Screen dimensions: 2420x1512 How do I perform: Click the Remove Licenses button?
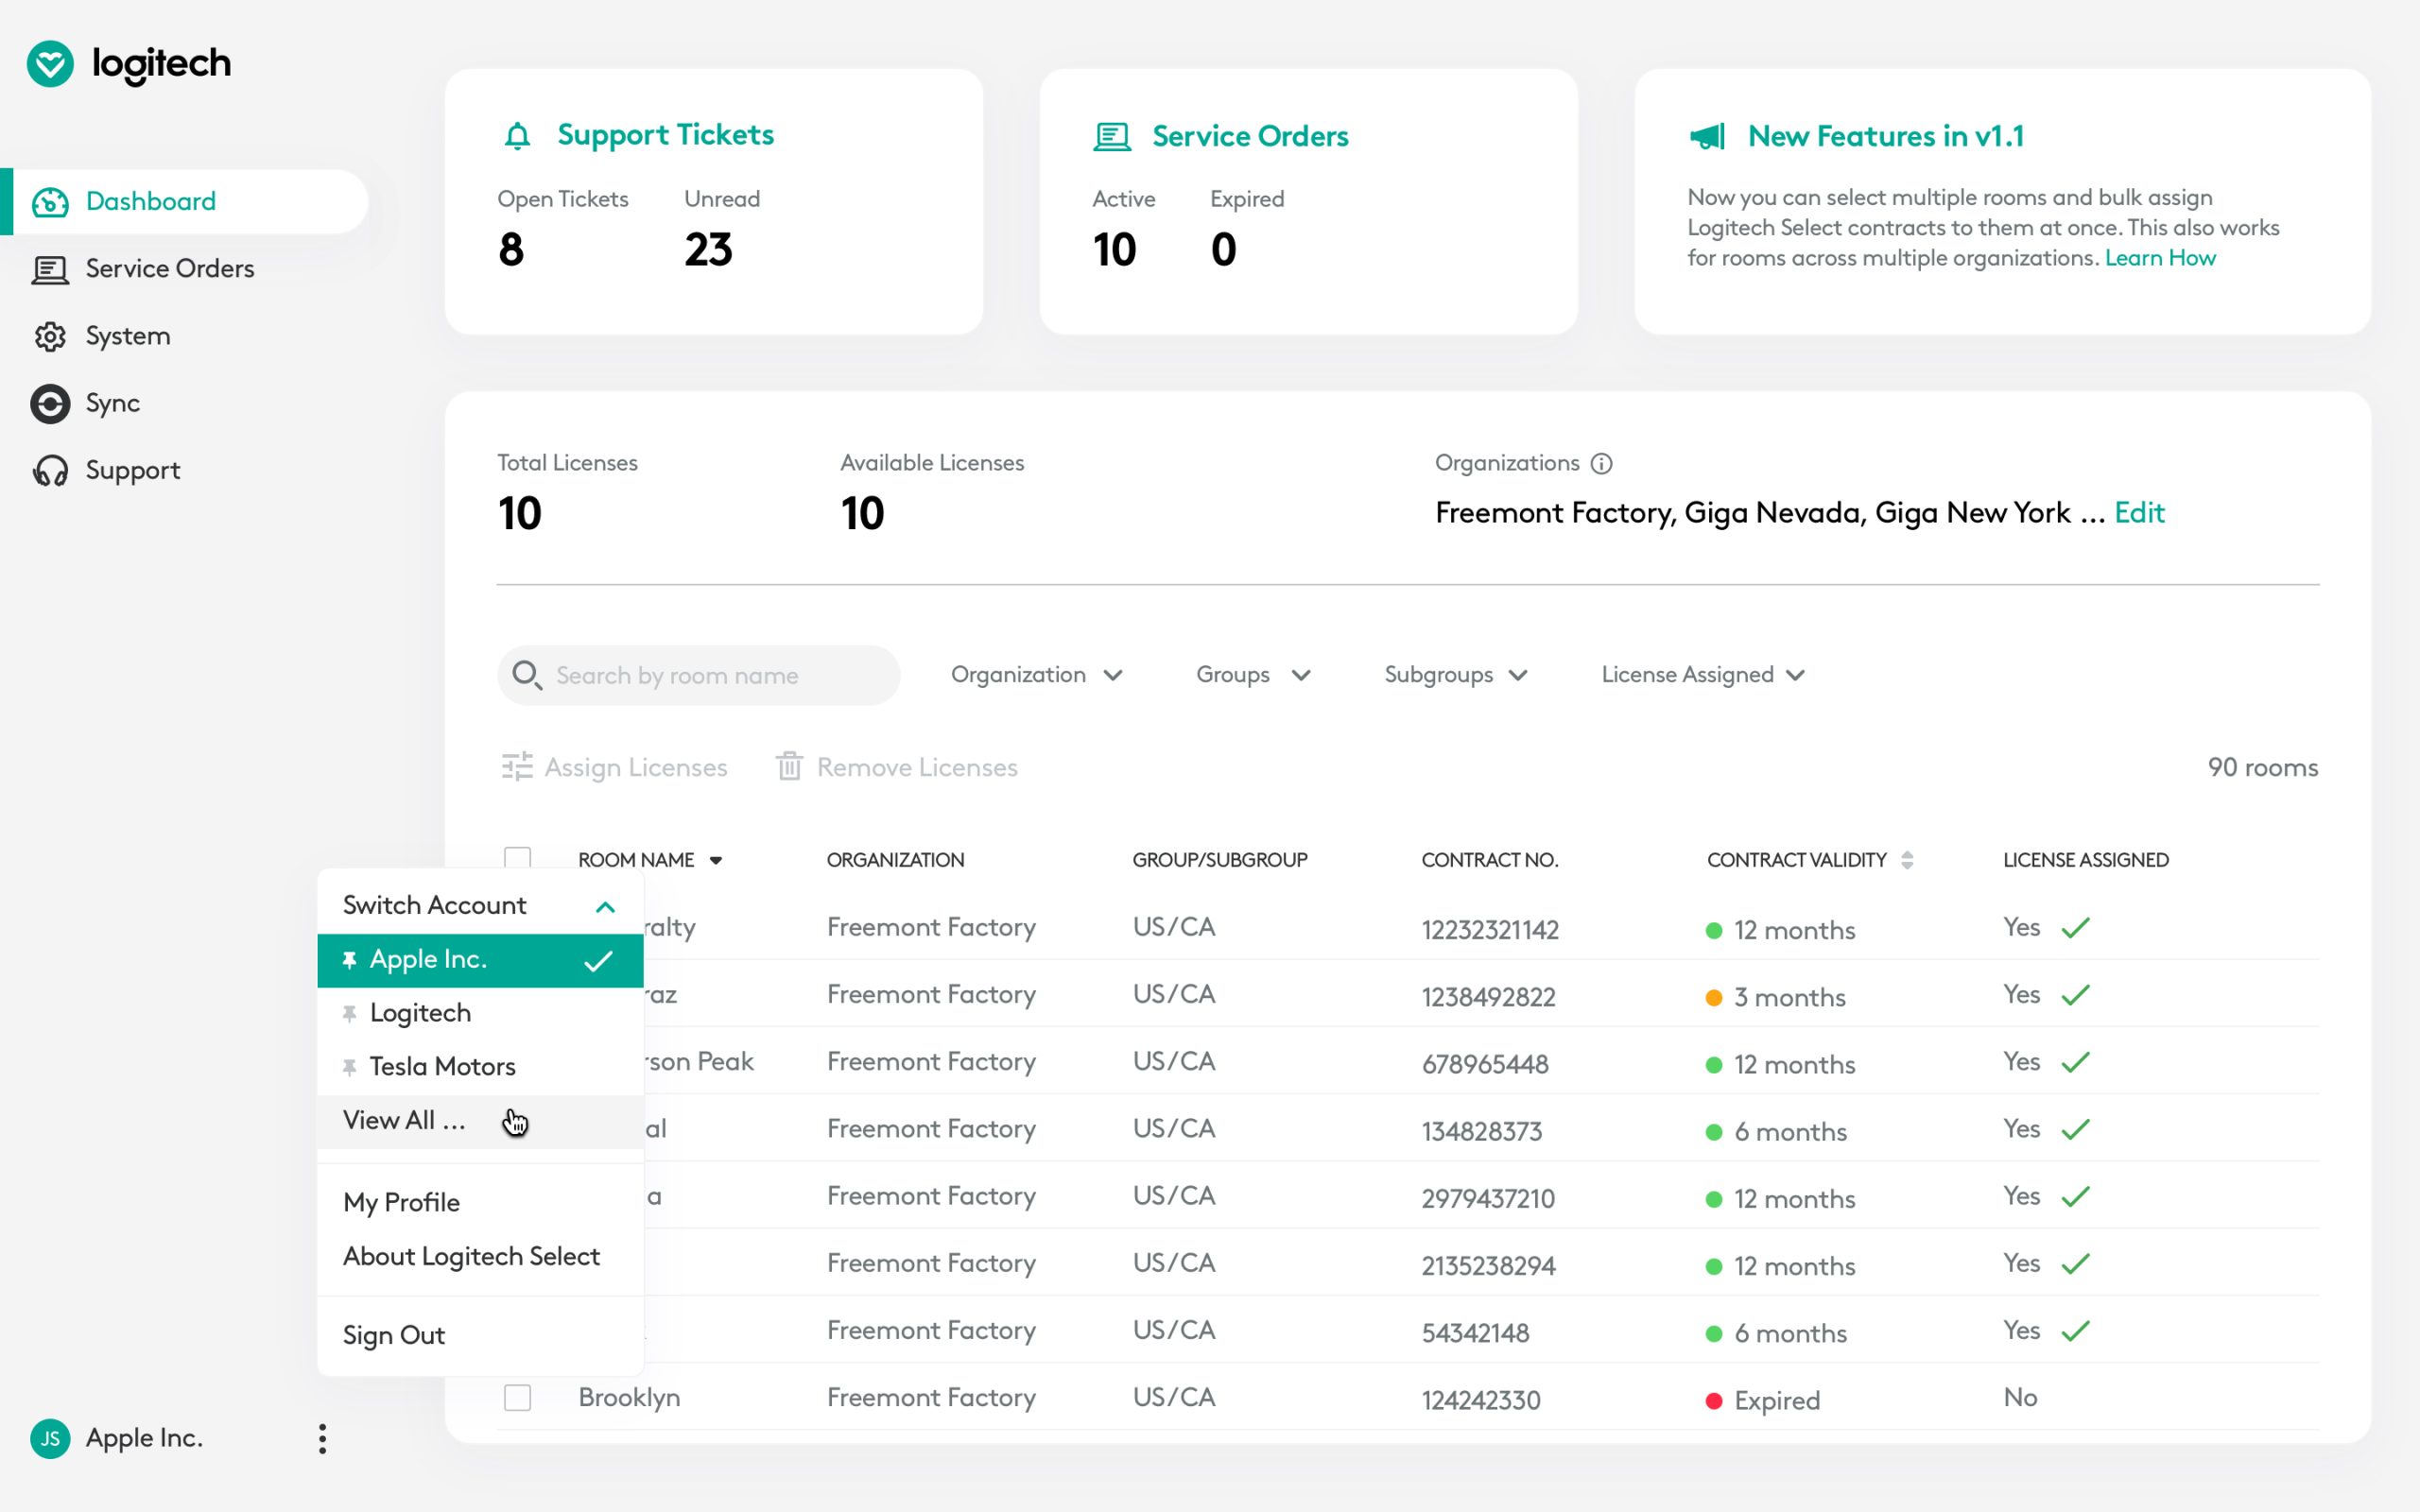pos(896,767)
